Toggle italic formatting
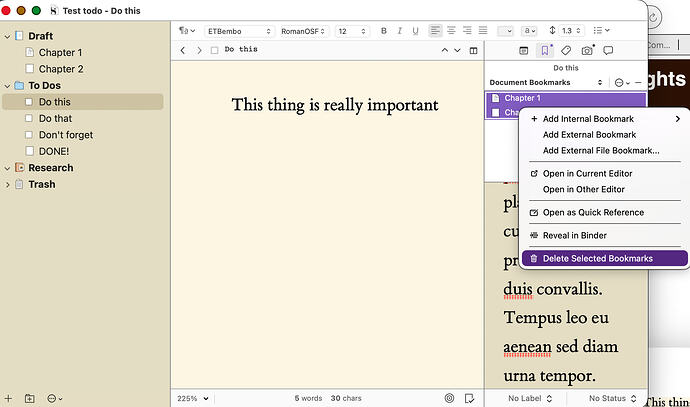 click(400, 31)
